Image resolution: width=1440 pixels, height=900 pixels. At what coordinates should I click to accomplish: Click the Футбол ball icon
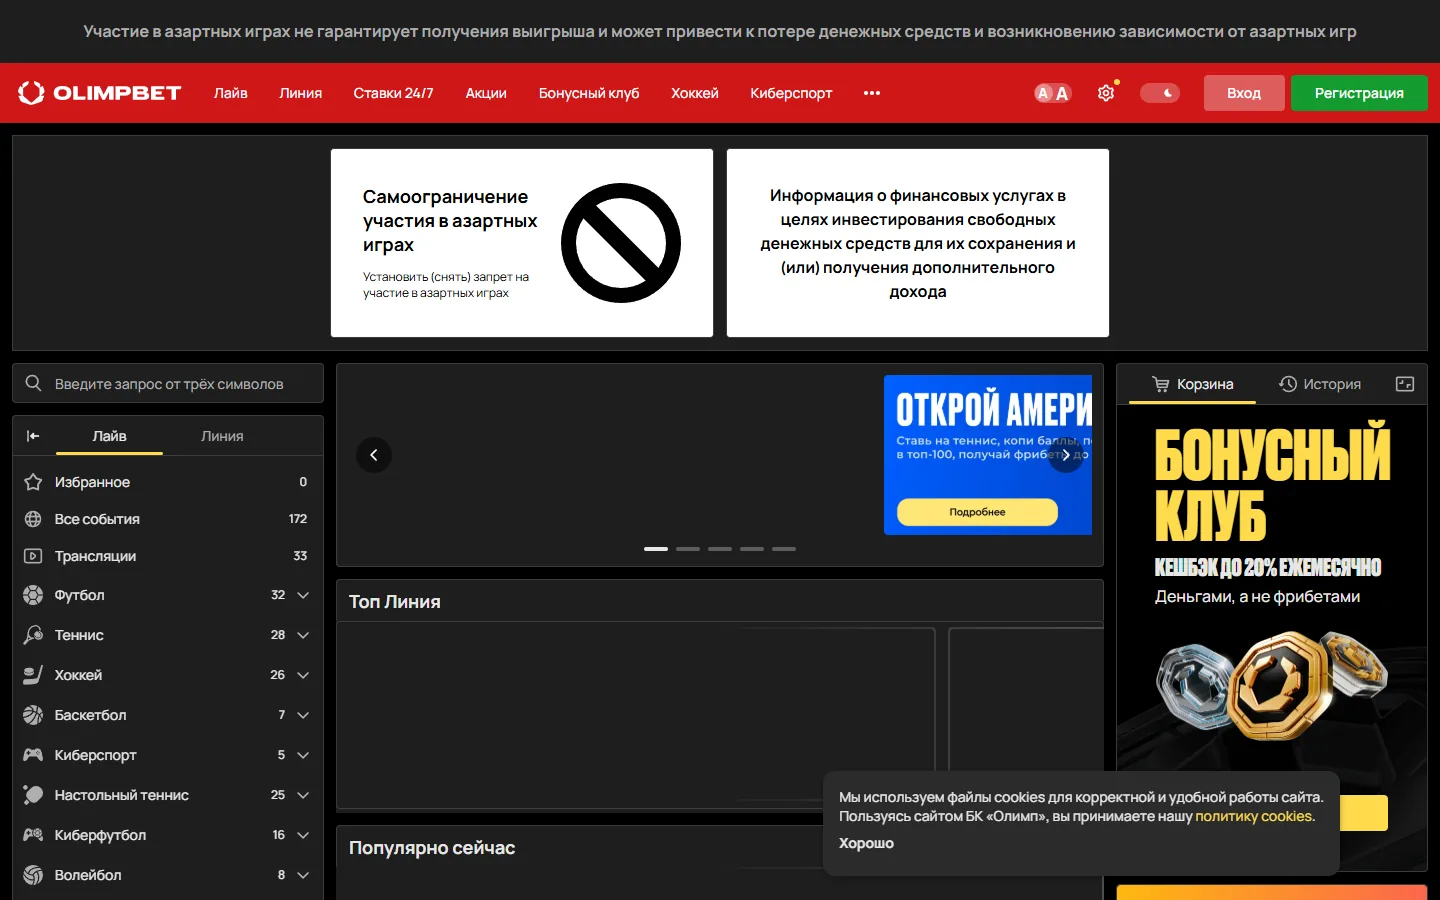click(33, 595)
